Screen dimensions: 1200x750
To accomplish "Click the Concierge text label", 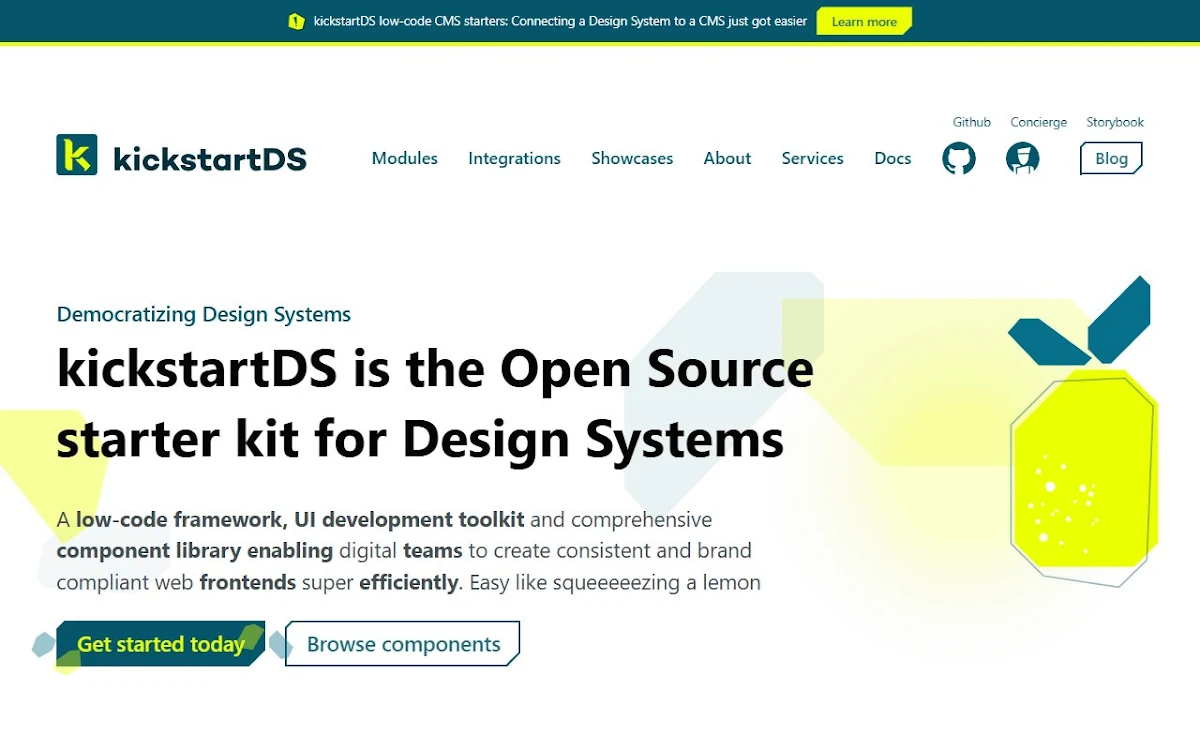I will (x=1039, y=122).
